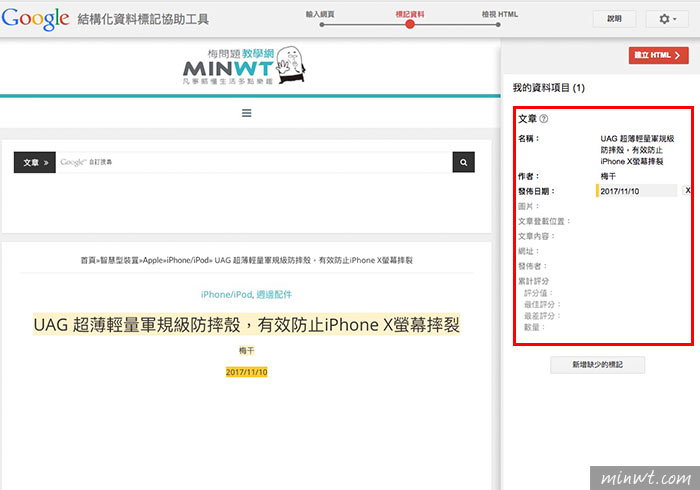The height and width of the screenshot is (490, 700).
Task: Click the Apple breadcrumb link
Action: click(x=153, y=260)
